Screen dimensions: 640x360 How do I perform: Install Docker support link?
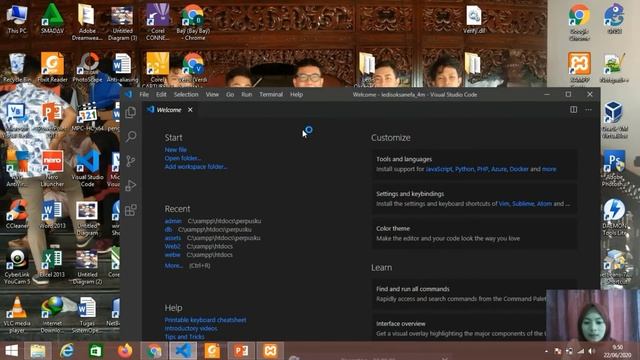pyautogui.click(x=519, y=169)
